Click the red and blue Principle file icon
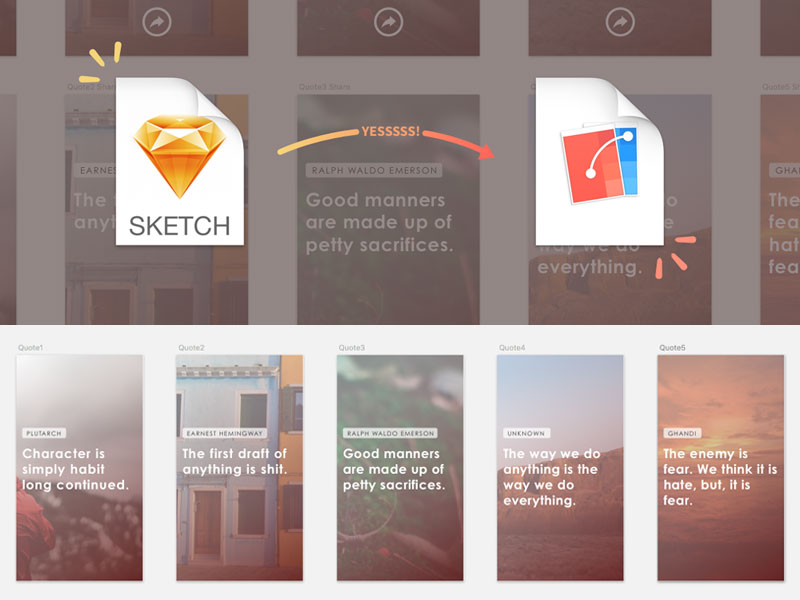 [x=599, y=161]
